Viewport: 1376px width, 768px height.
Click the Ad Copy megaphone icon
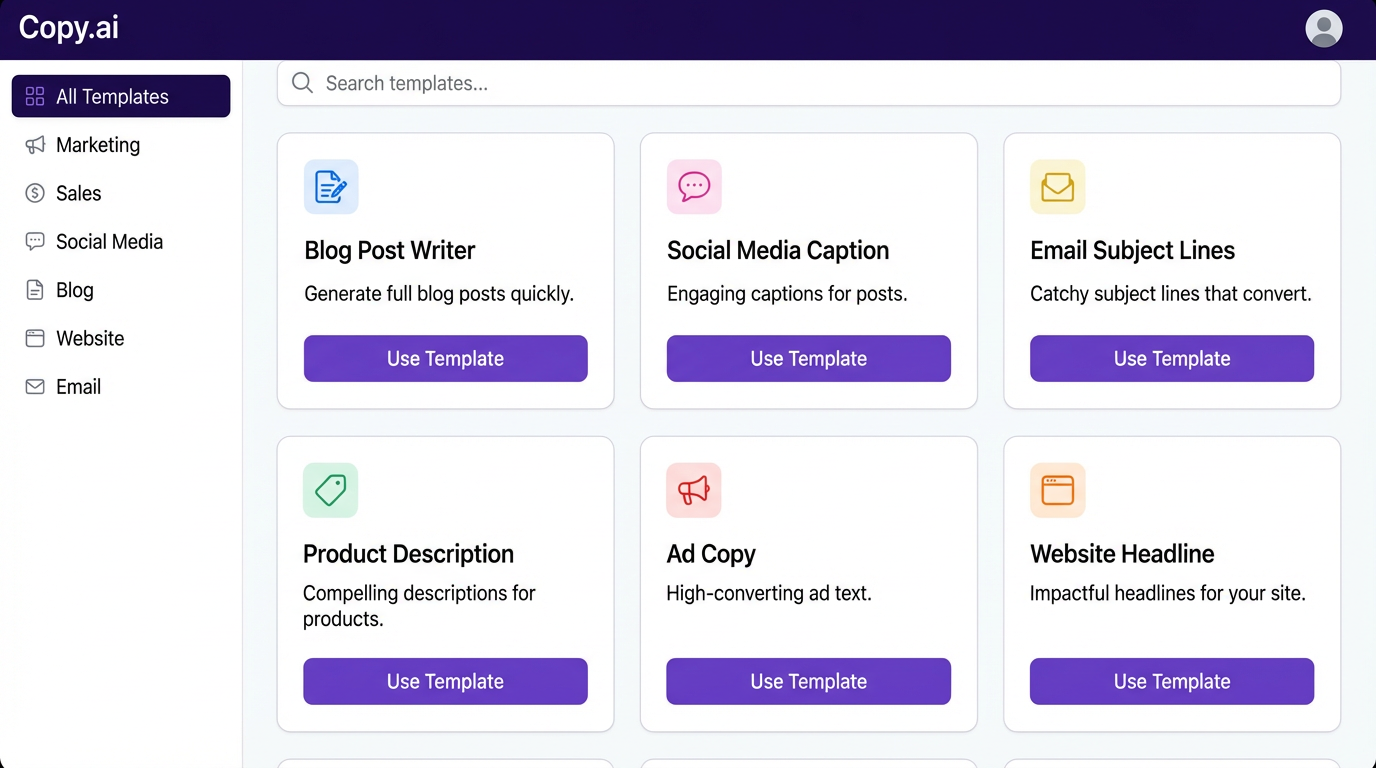(x=694, y=490)
